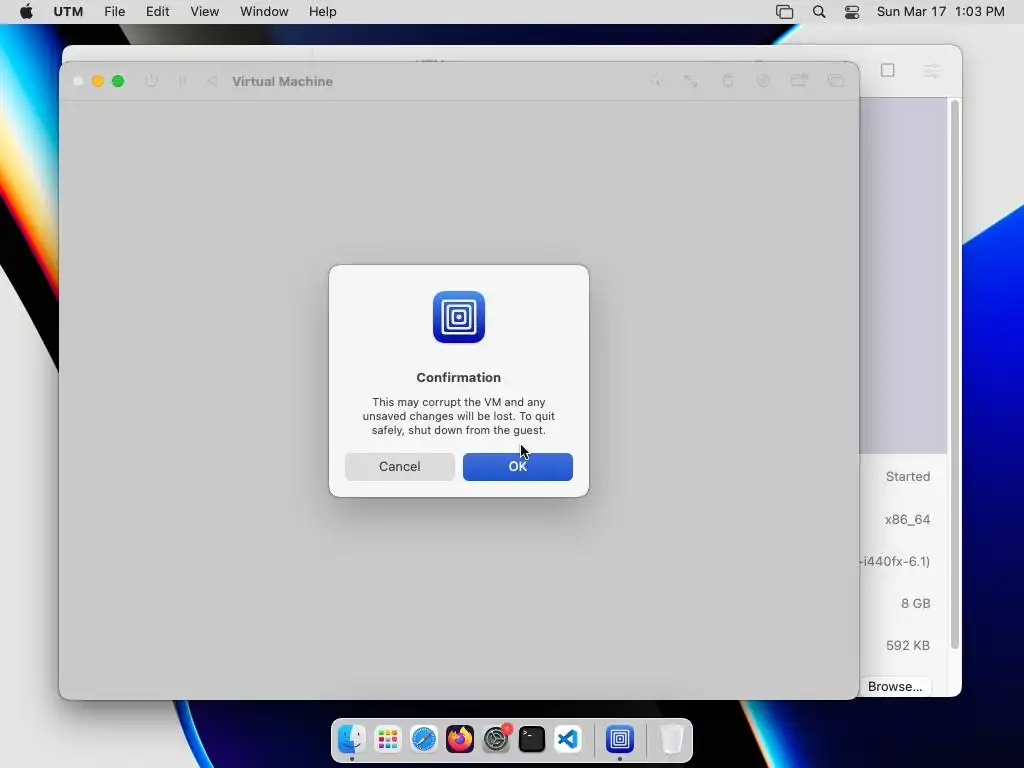The height and width of the screenshot is (768, 1024).
Task: Cancel the confirmation dialog
Action: [400, 466]
